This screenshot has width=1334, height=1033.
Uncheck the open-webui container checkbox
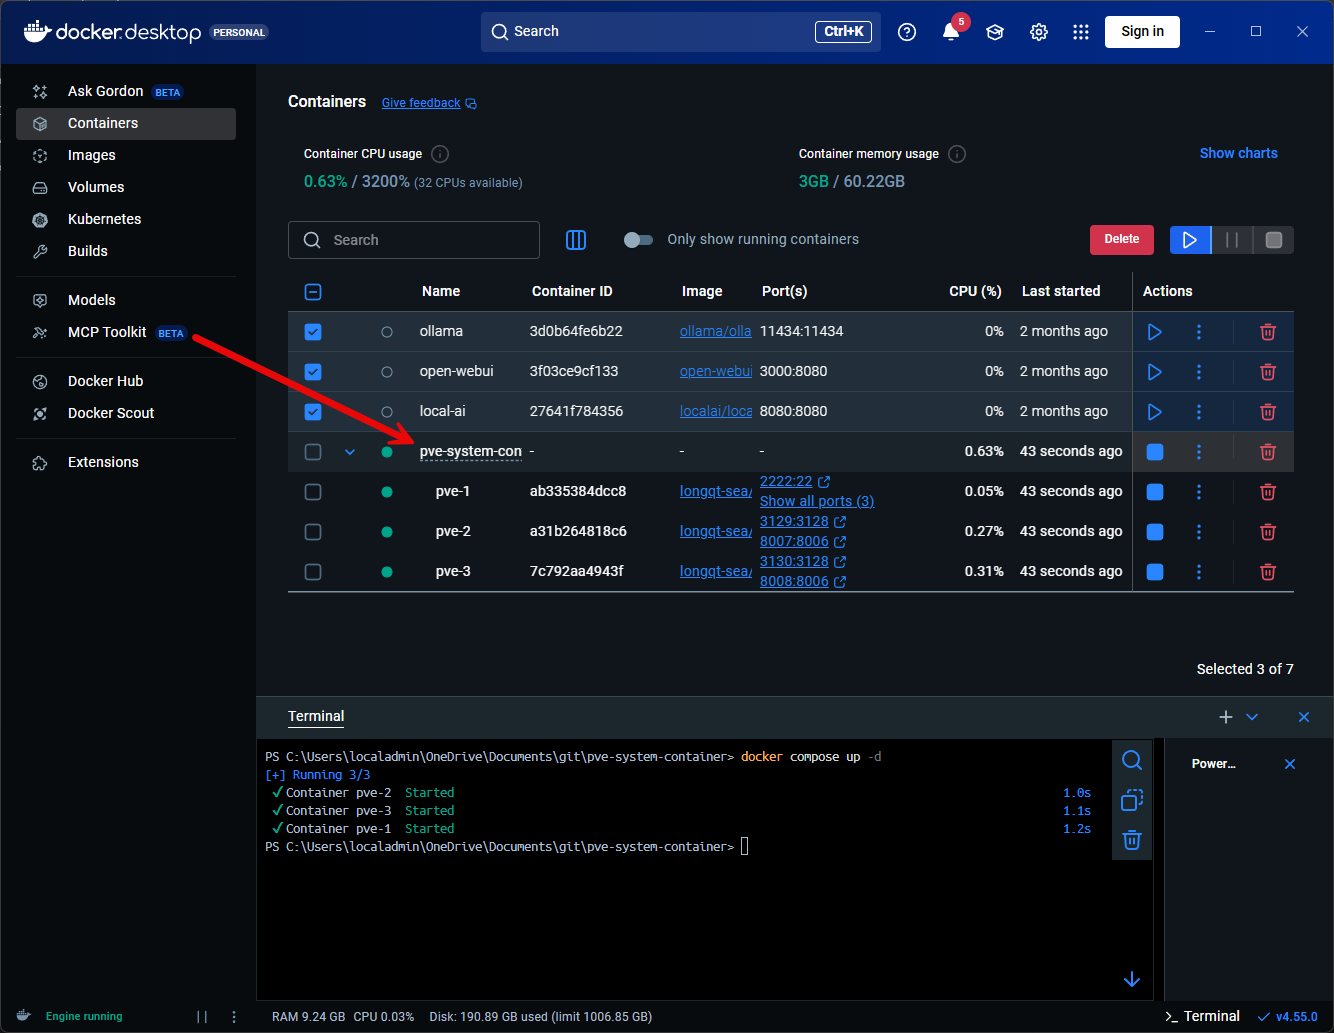(313, 372)
